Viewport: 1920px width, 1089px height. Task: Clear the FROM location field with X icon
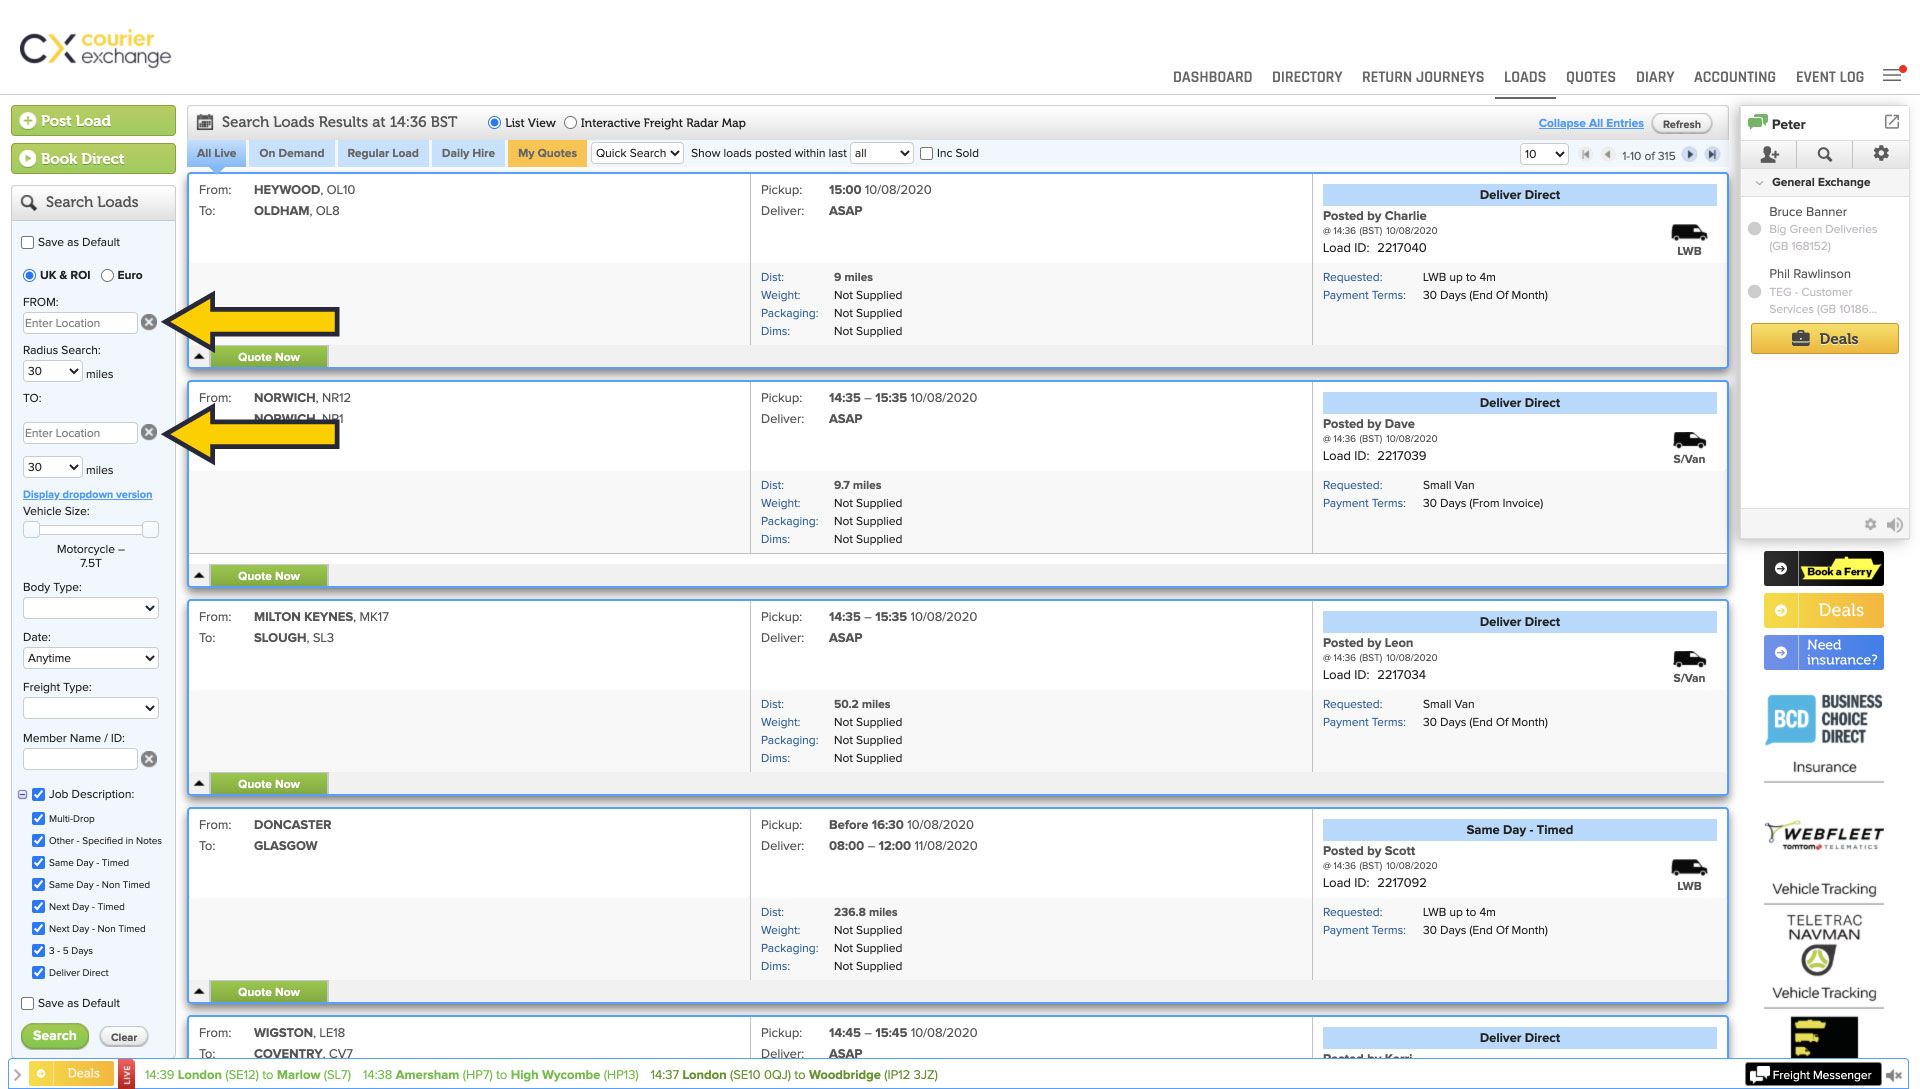coord(149,322)
